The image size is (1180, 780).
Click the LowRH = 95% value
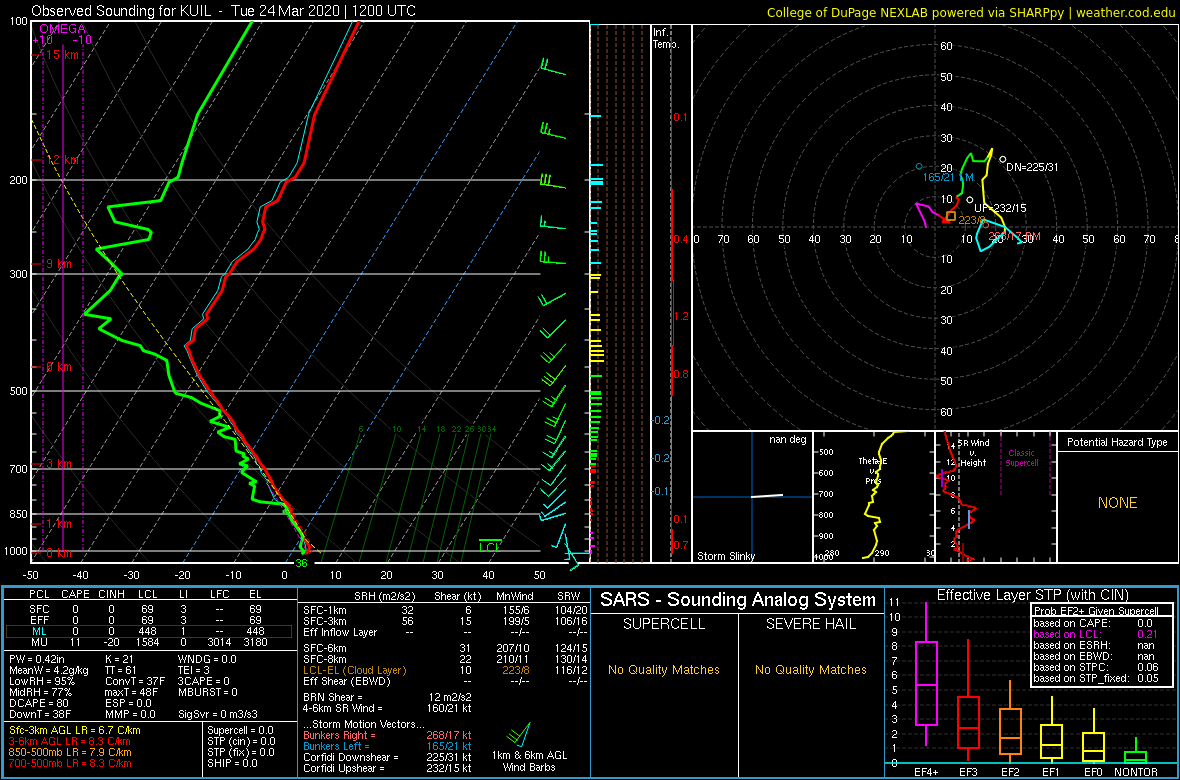(x=40, y=681)
